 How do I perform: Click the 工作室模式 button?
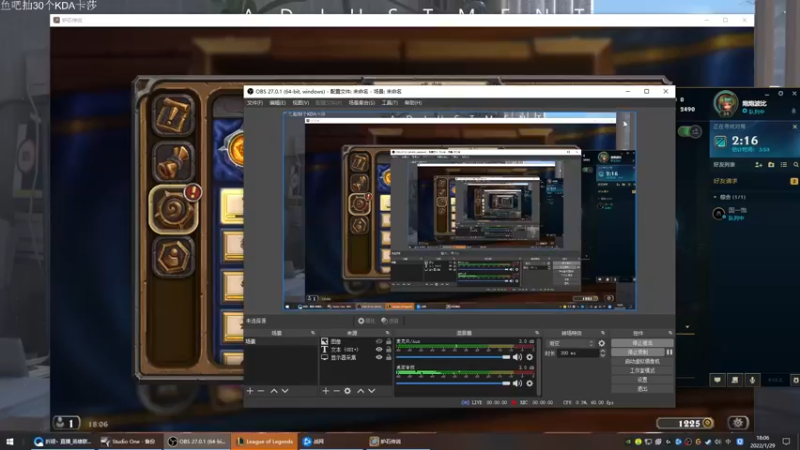tap(642, 370)
